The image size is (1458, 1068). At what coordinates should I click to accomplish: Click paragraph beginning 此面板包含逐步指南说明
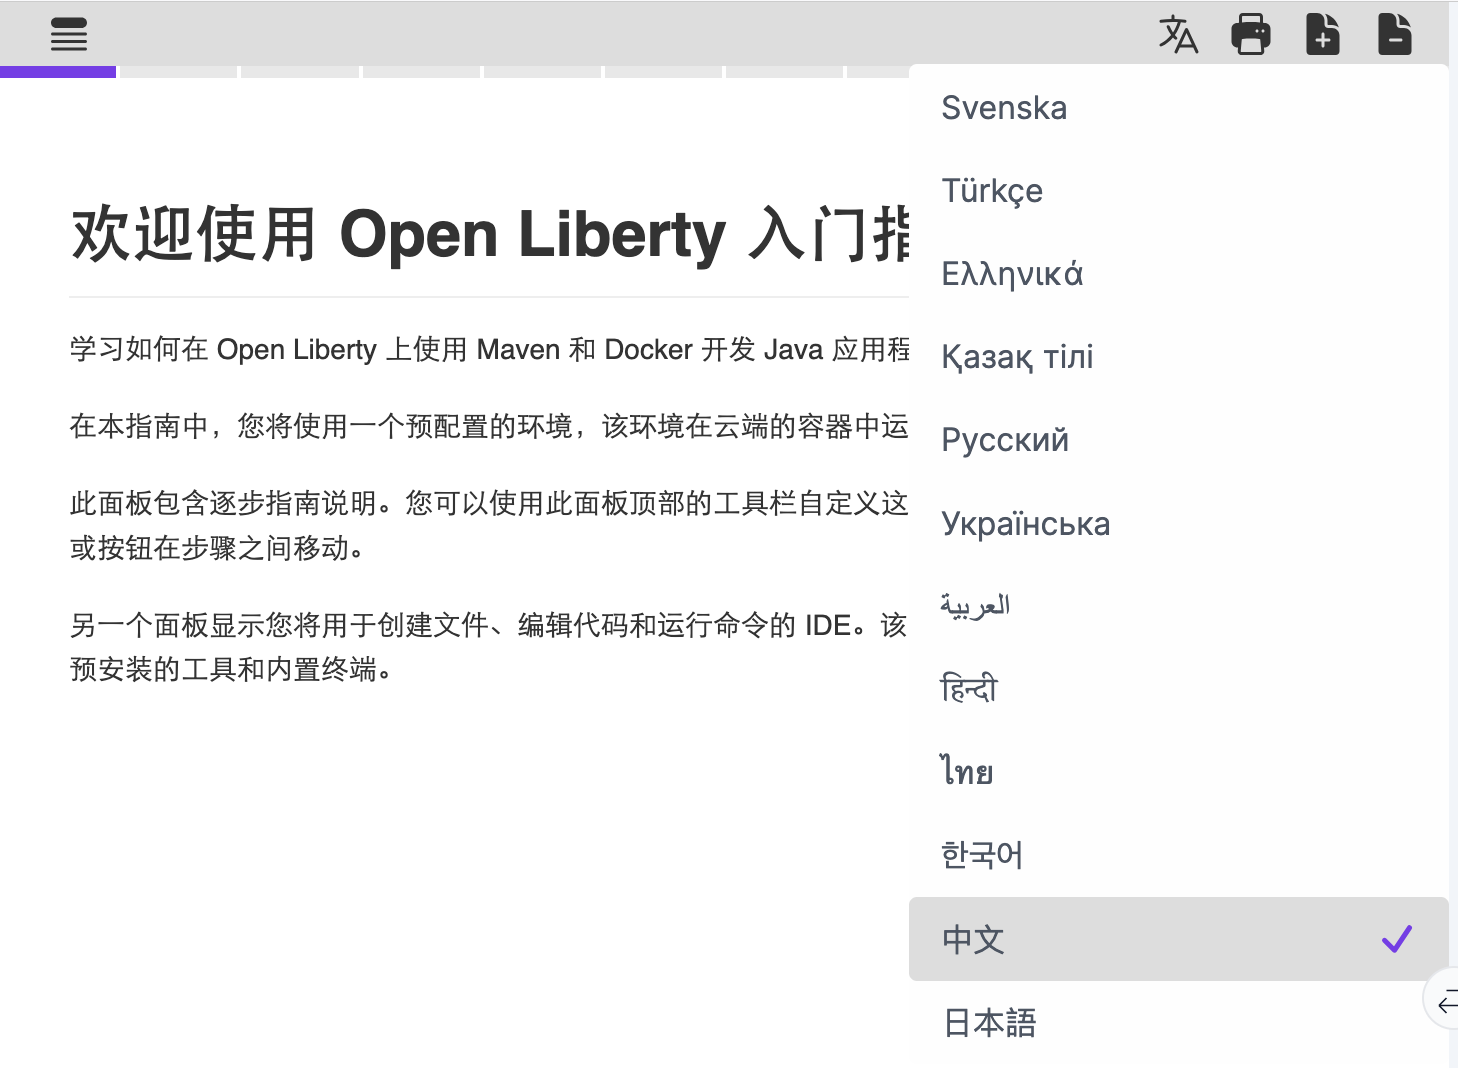click(x=490, y=525)
